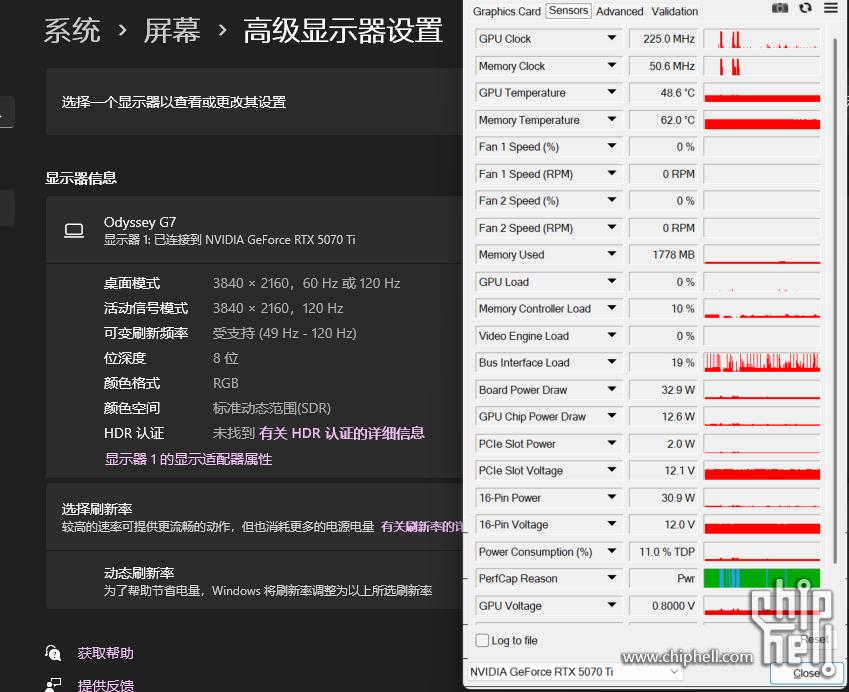The width and height of the screenshot is (849, 692).
Task: Go to 系统 in the breadcrumb
Action: pos(72,30)
